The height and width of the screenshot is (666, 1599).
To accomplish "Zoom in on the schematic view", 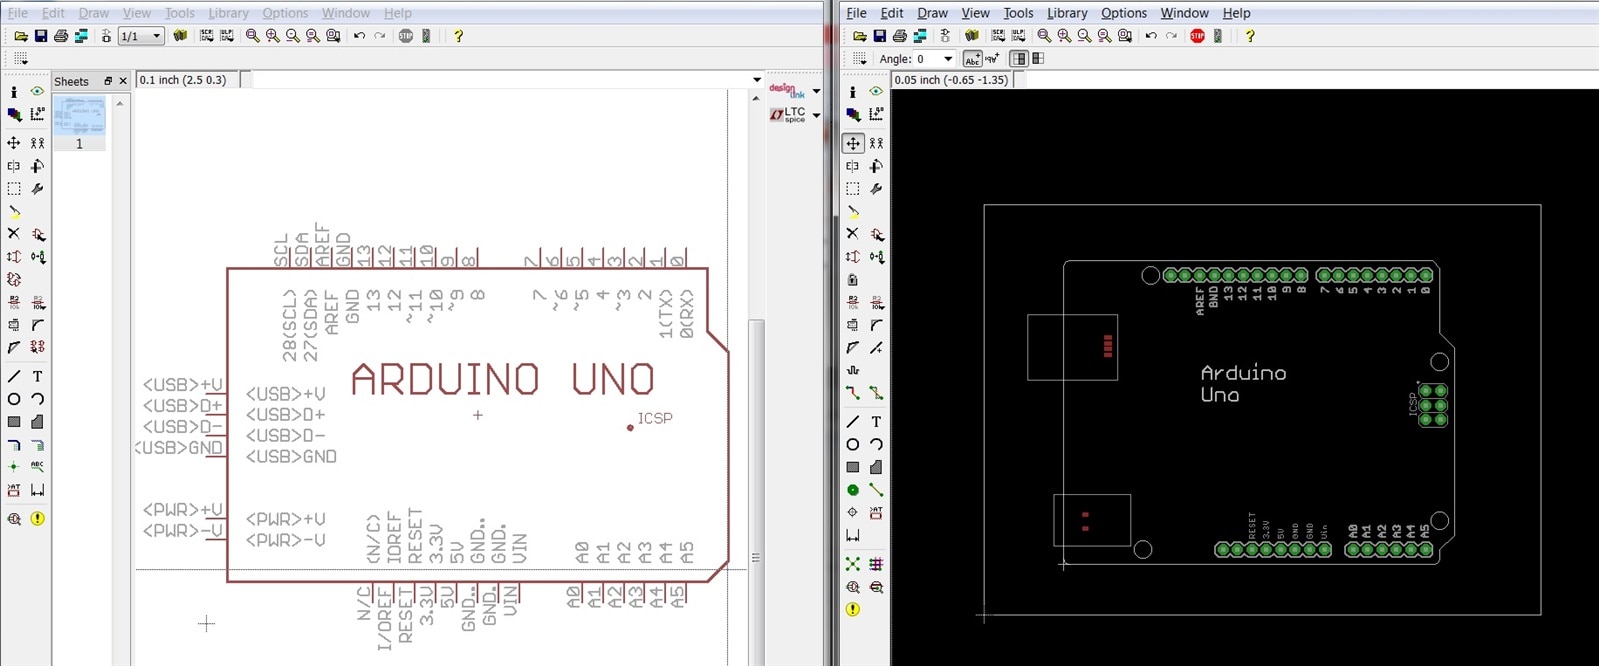I will tap(273, 36).
